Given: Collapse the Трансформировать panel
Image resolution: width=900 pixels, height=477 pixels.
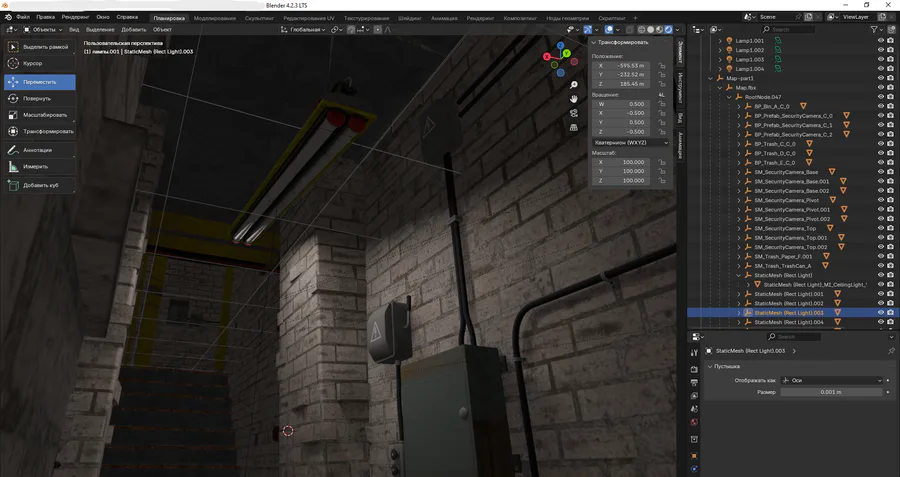Looking at the screenshot, I should coord(594,42).
